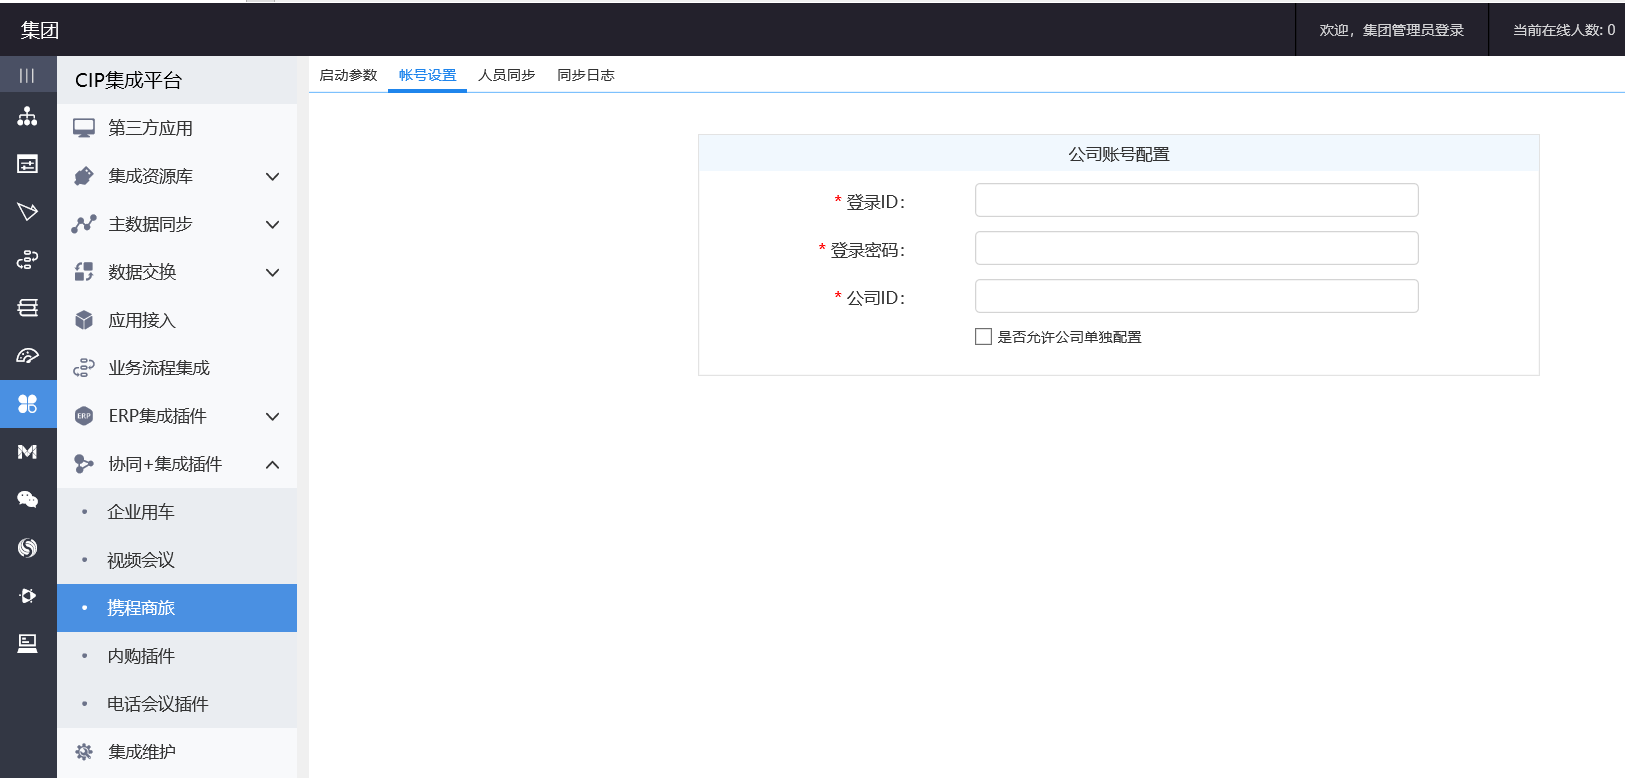Open the organization hierarchy icon in left rail
Screen dimensions: 1625x778
[x=27, y=116]
